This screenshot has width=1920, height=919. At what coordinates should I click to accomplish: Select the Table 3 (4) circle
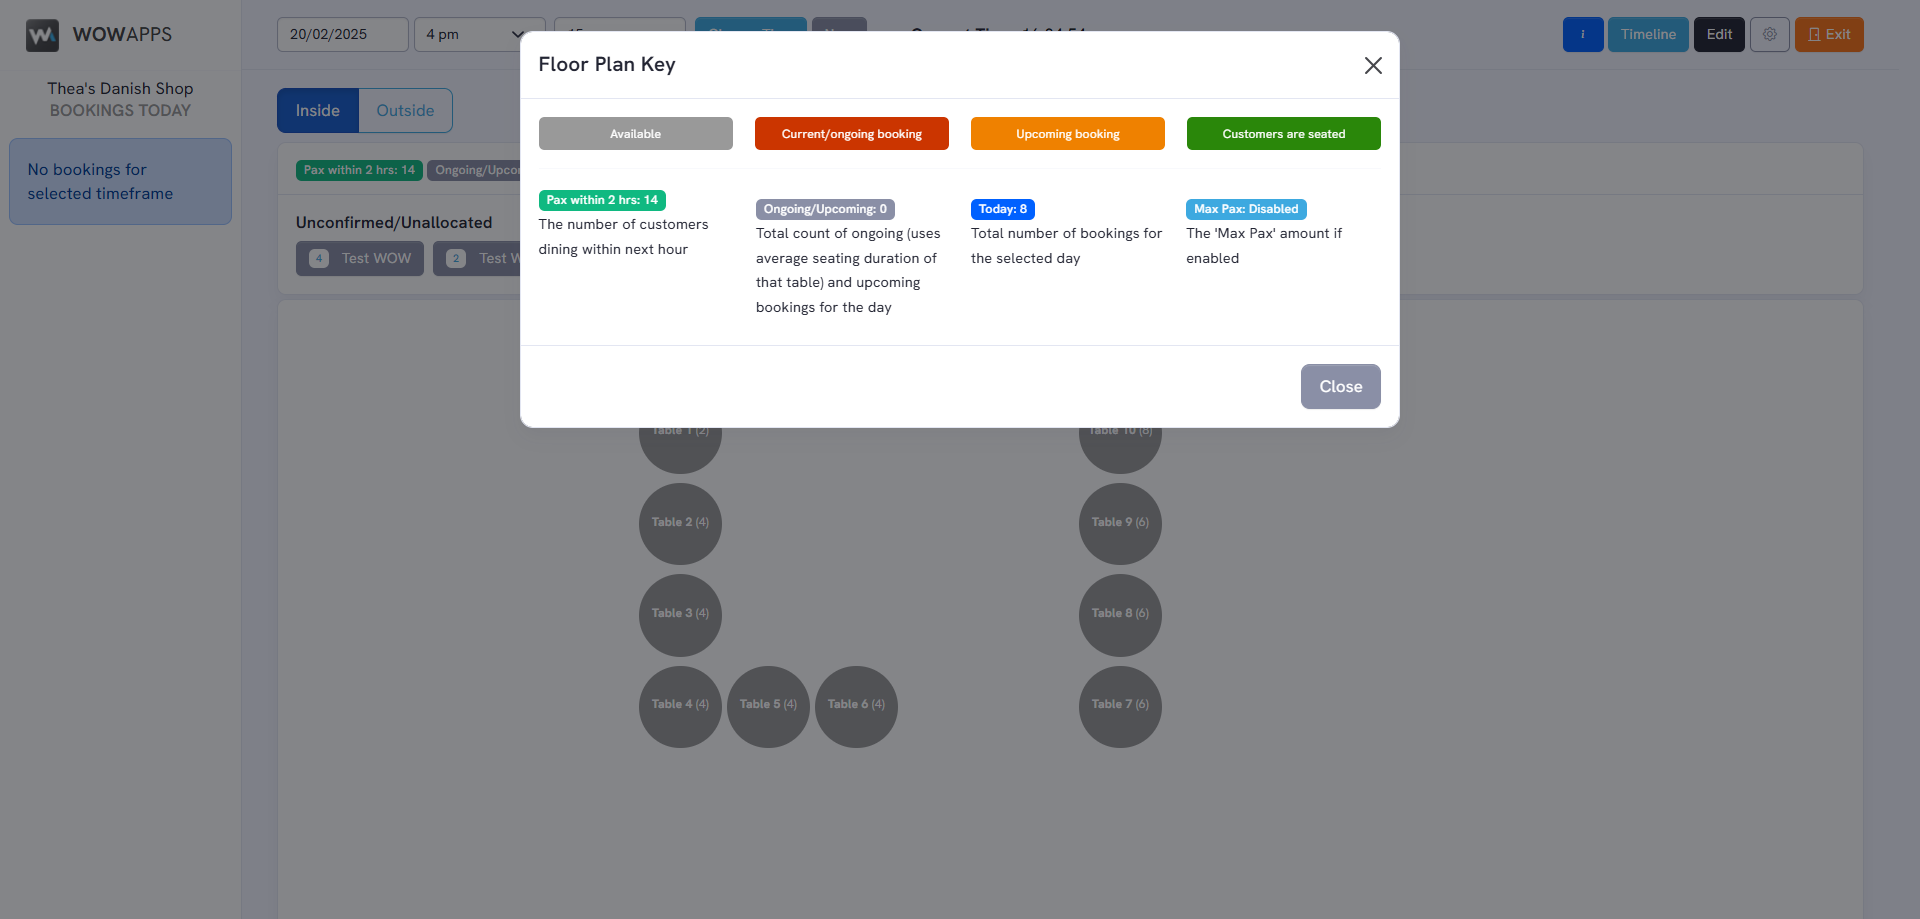click(x=680, y=614)
